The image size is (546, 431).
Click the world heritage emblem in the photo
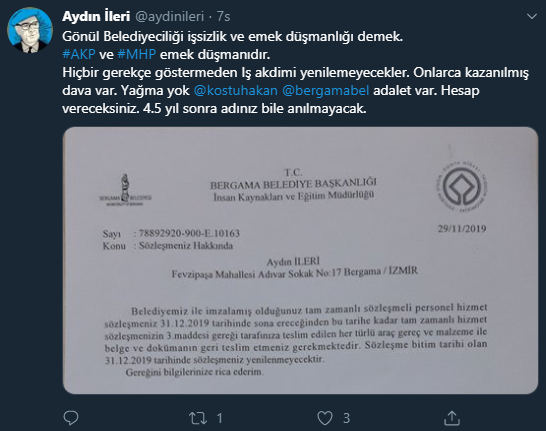462,188
